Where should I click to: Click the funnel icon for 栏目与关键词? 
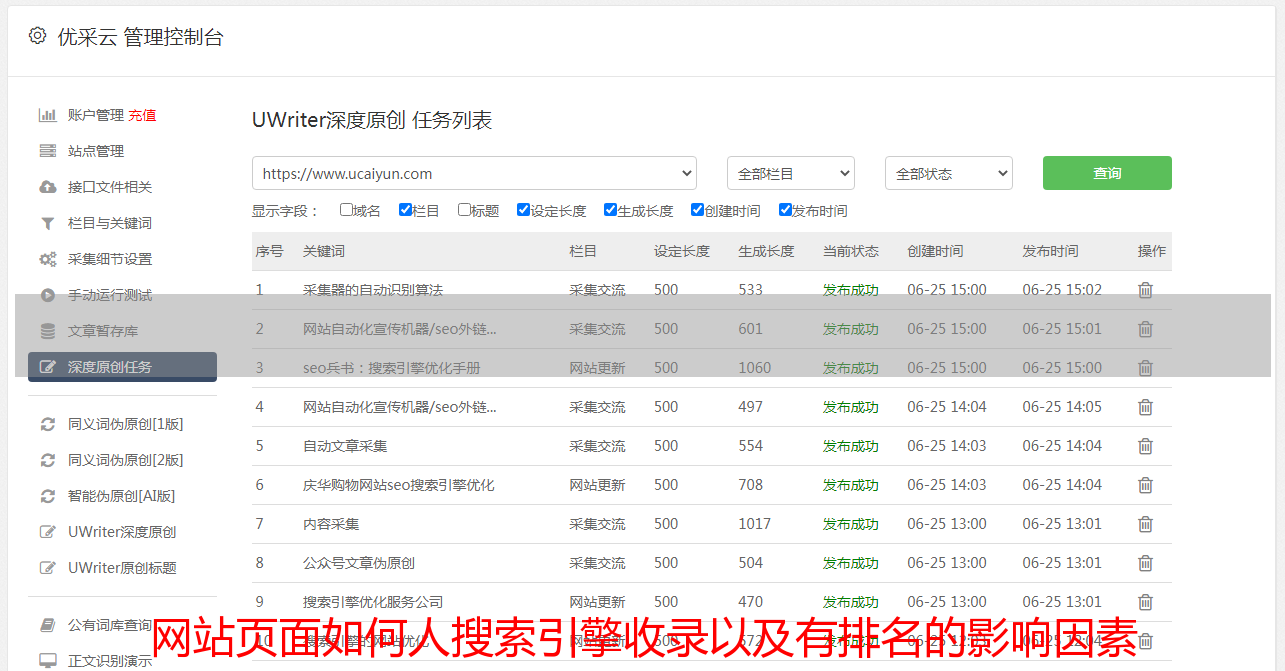click(47, 223)
